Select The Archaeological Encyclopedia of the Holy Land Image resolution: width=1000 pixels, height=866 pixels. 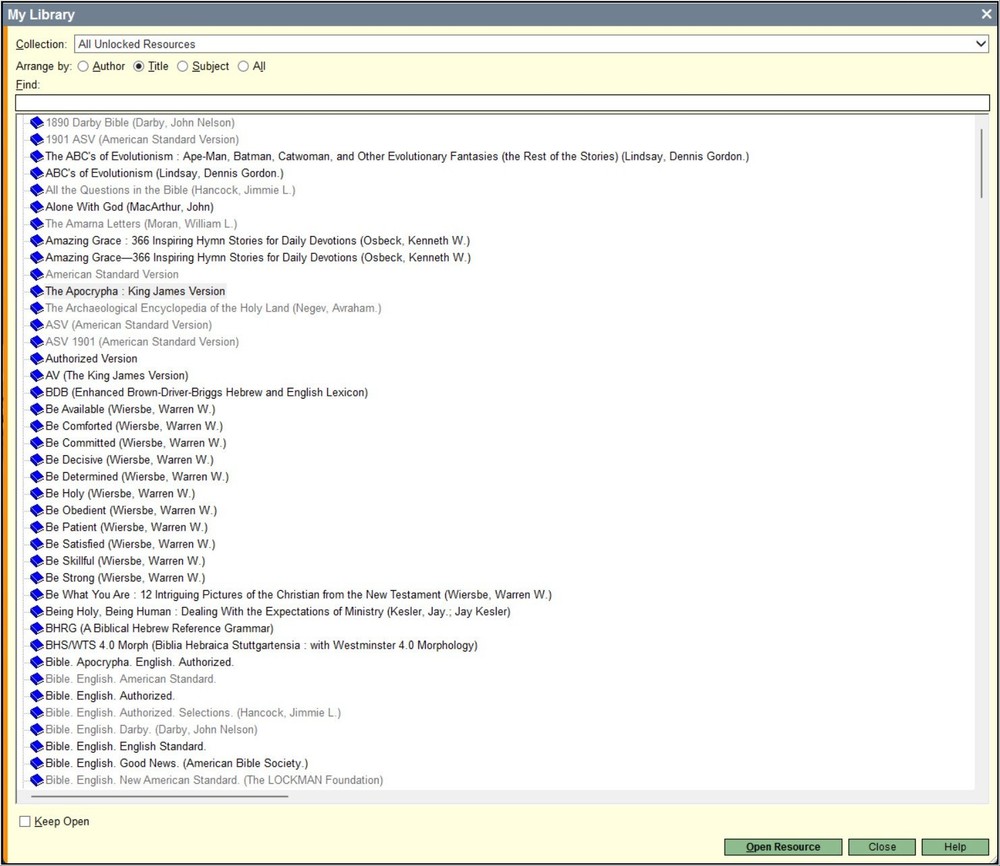pos(213,308)
